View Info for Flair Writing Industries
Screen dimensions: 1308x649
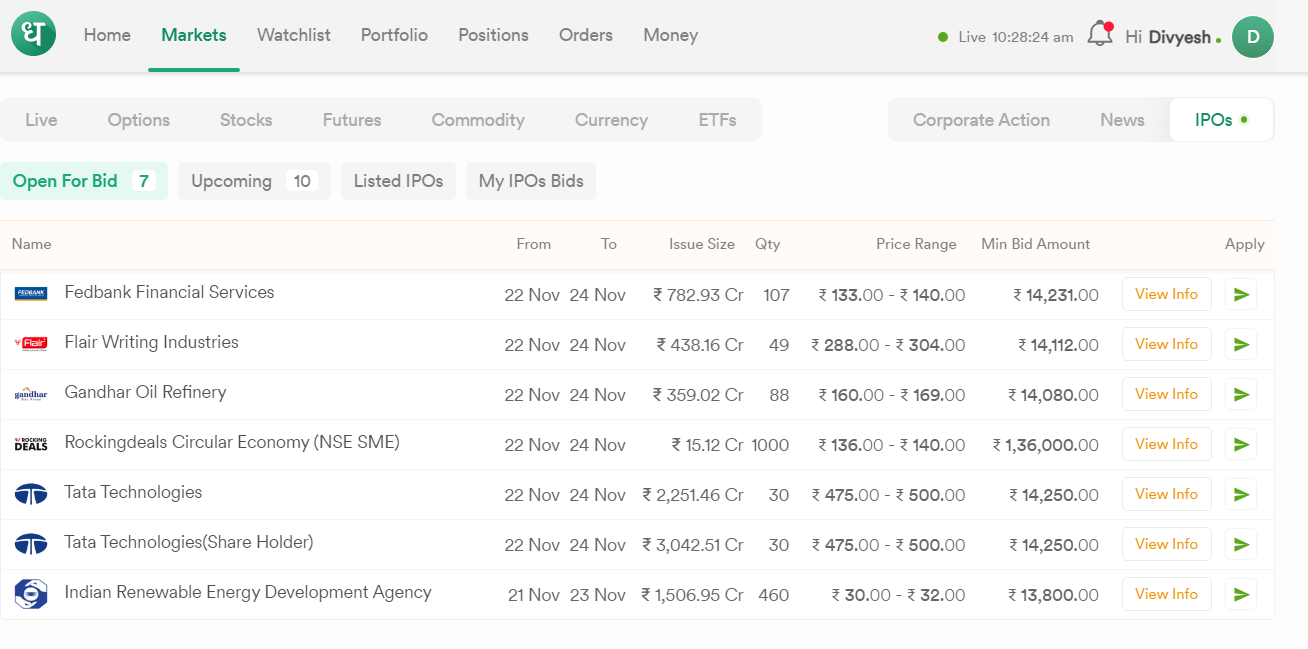[x=1166, y=344]
